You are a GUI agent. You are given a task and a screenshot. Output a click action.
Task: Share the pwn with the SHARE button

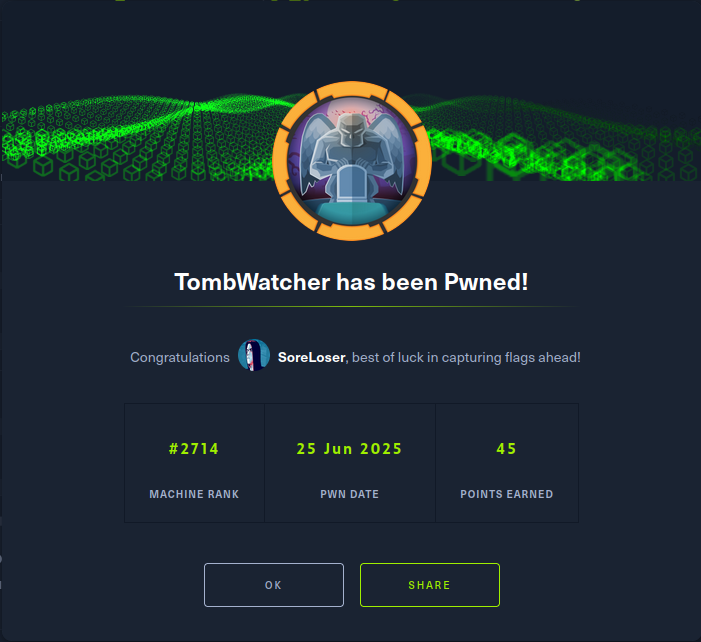430,585
